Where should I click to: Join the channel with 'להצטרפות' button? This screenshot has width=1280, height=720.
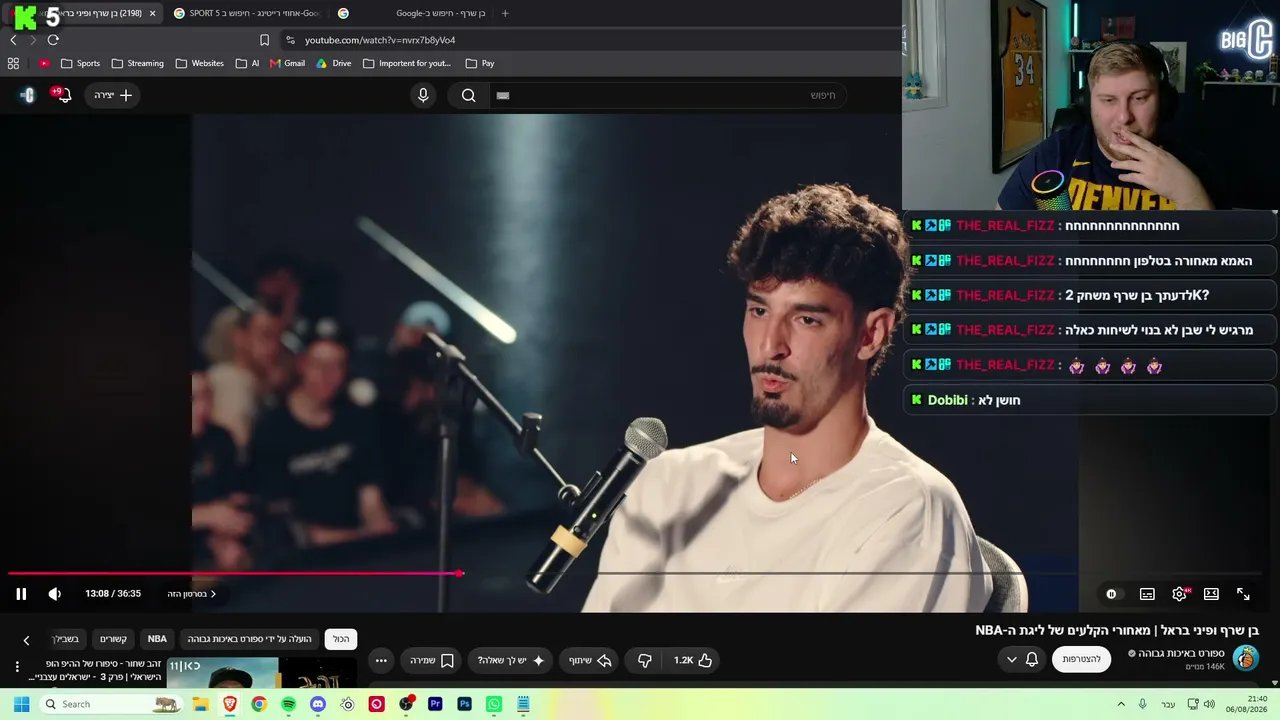(x=1081, y=659)
